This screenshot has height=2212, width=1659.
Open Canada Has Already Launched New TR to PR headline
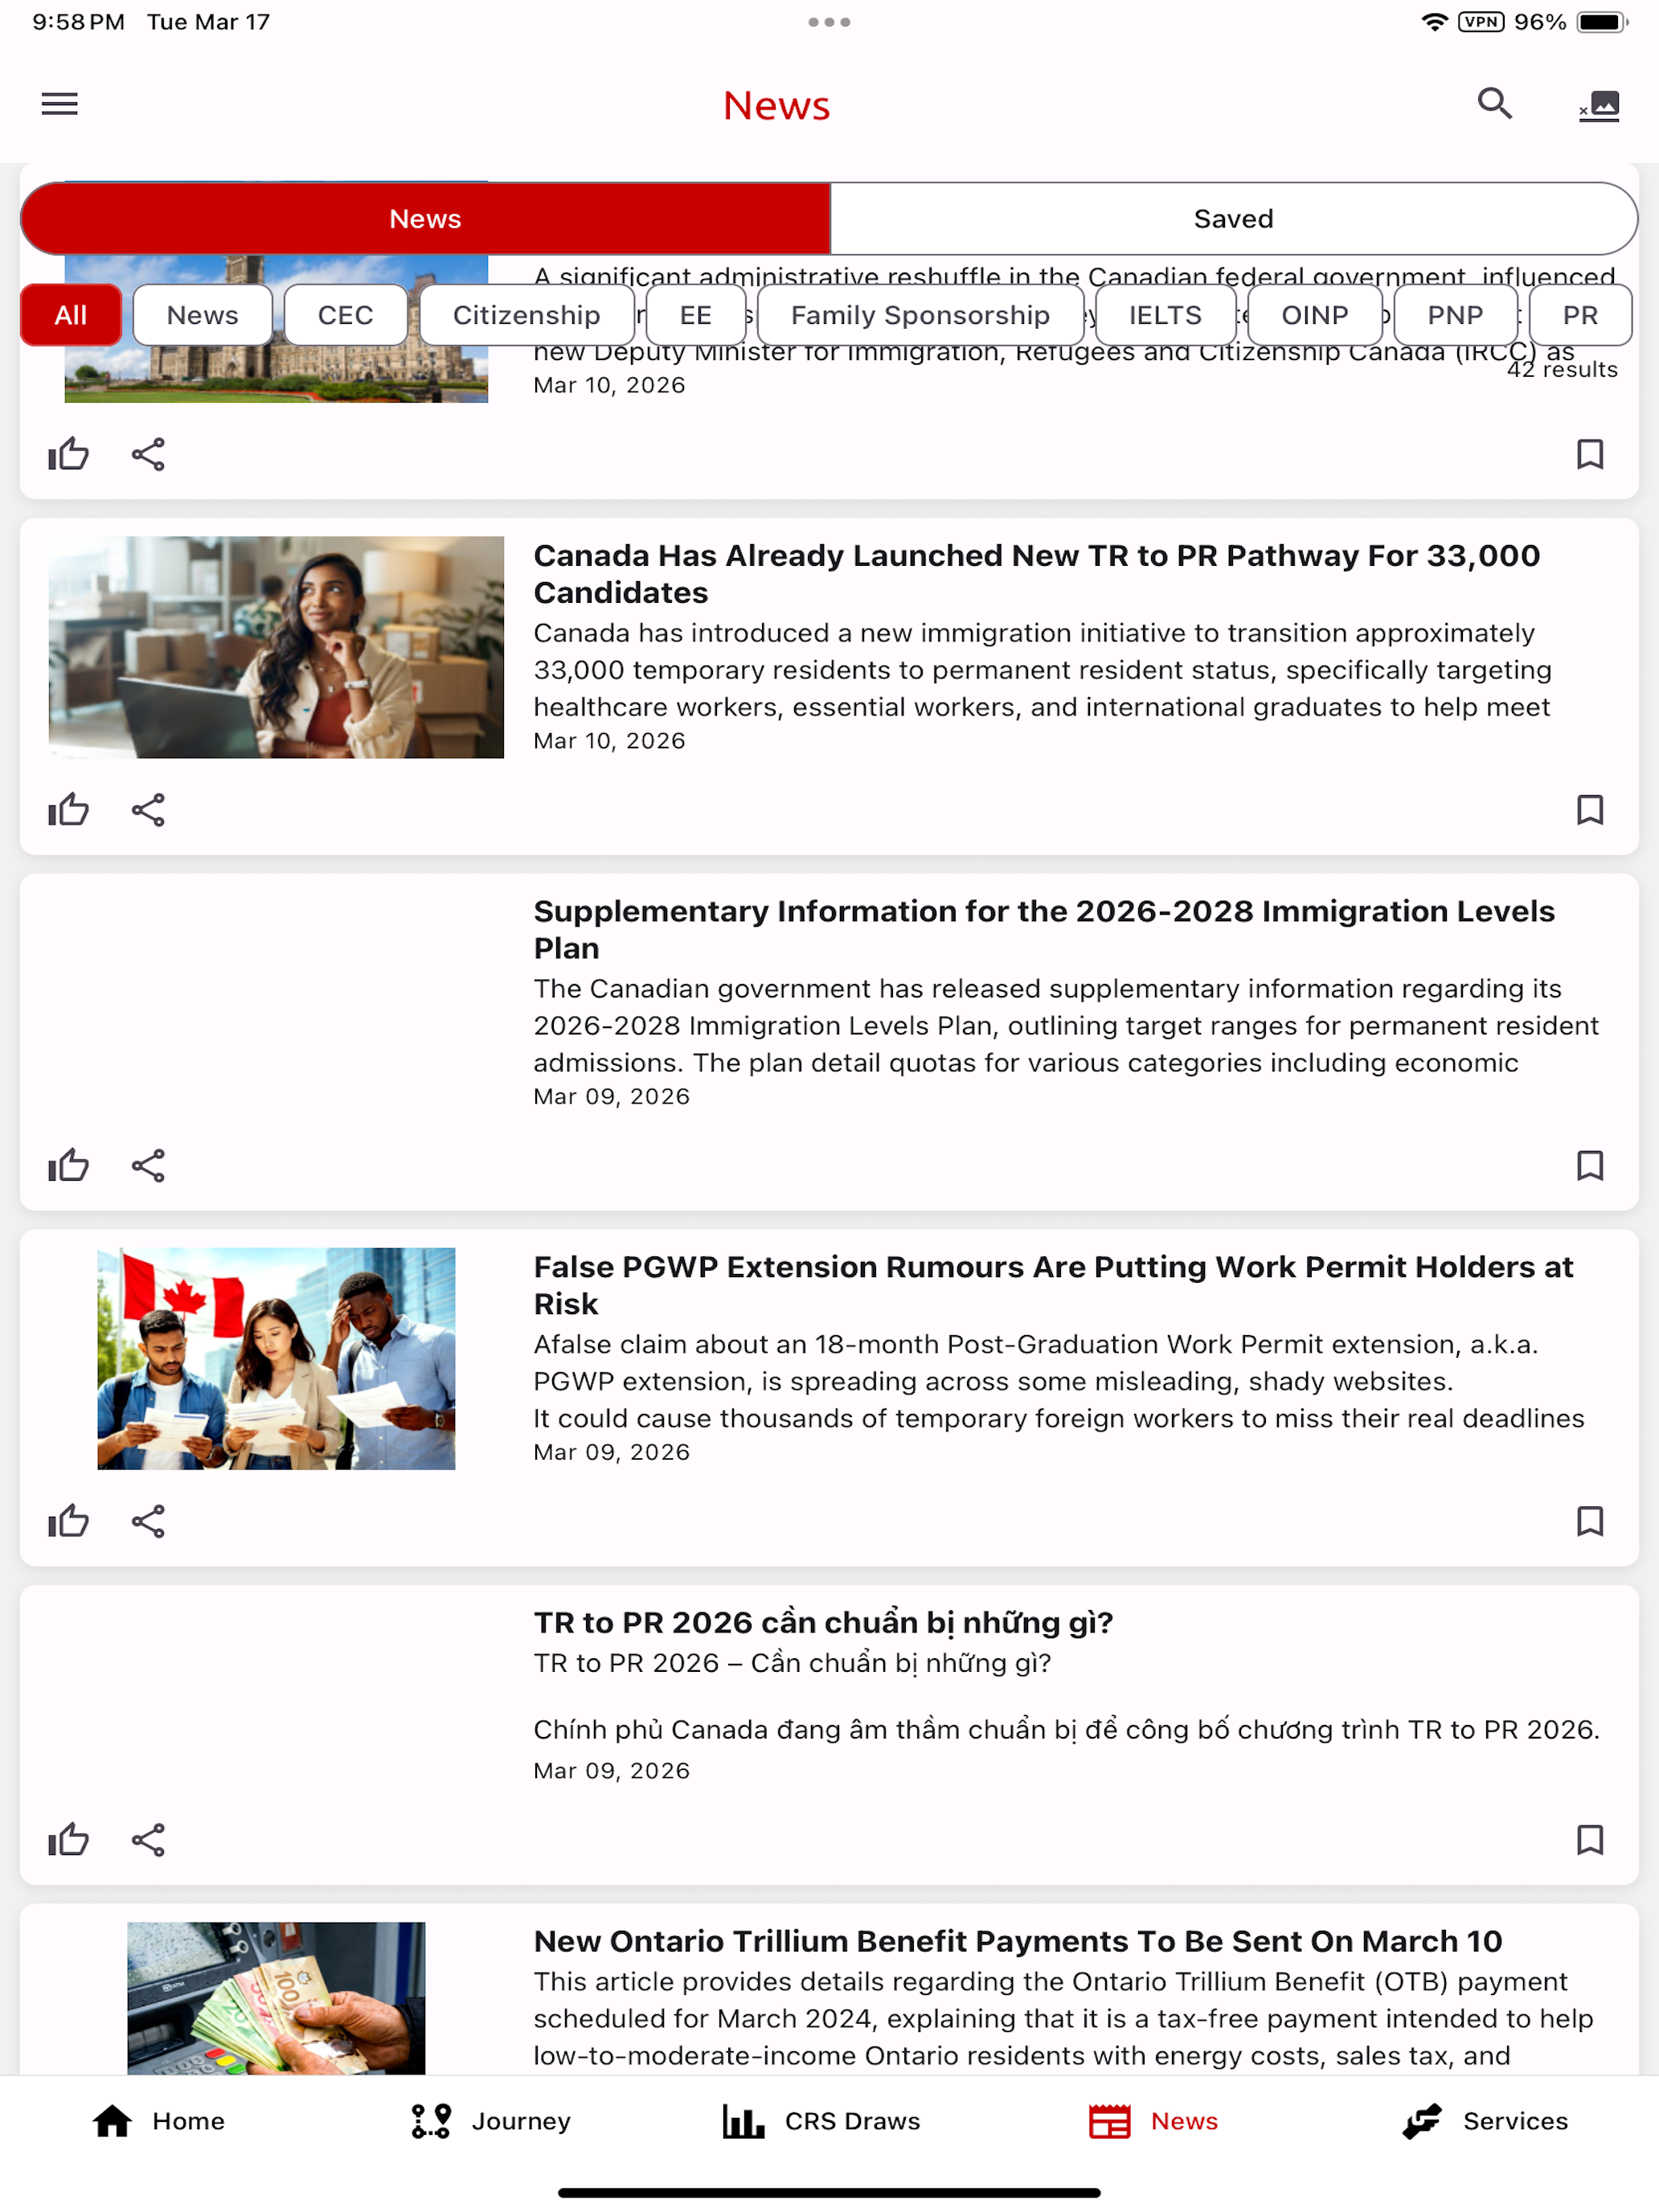pyautogui.click(x=1037, y=574)
